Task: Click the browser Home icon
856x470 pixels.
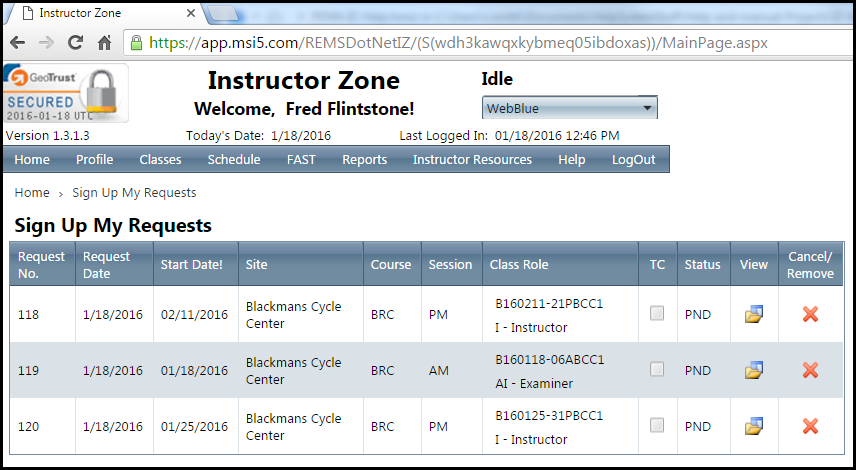Action: pos(104,43)
